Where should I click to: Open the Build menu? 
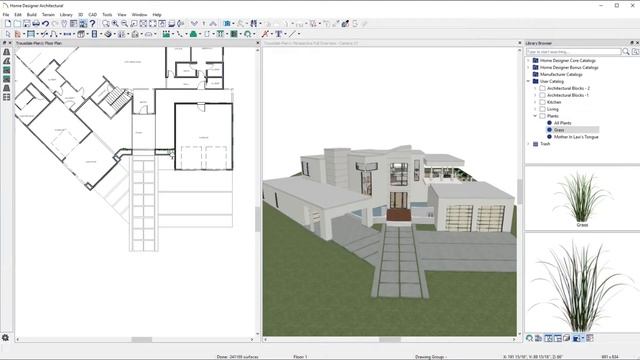(31, 15)
